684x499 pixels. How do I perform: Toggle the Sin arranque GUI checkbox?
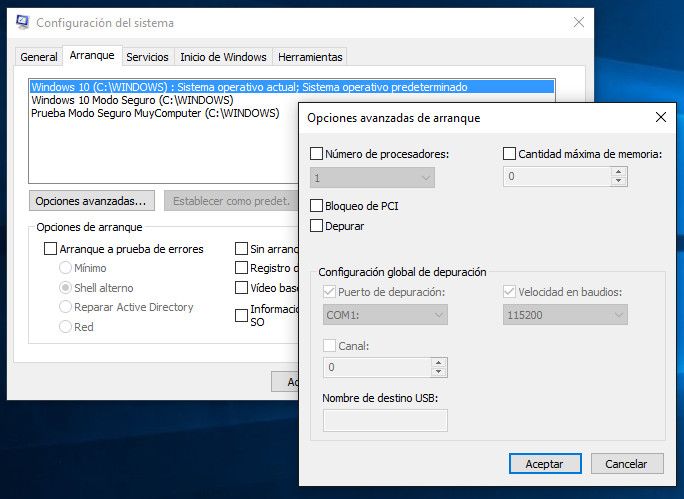241,249
